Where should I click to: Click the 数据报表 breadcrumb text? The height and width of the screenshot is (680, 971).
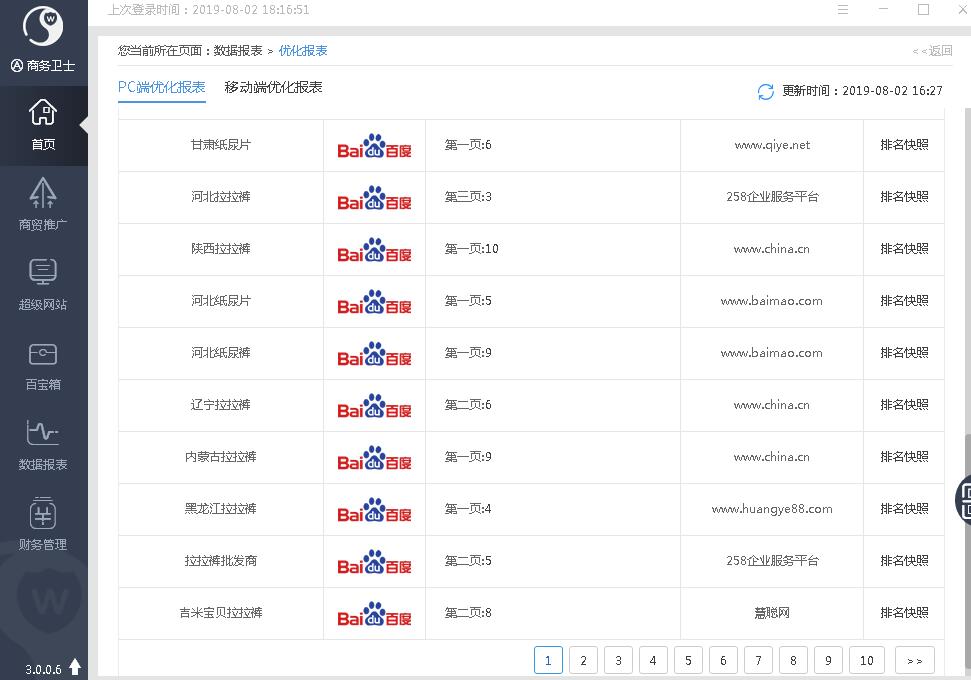[x=238, y=51]
